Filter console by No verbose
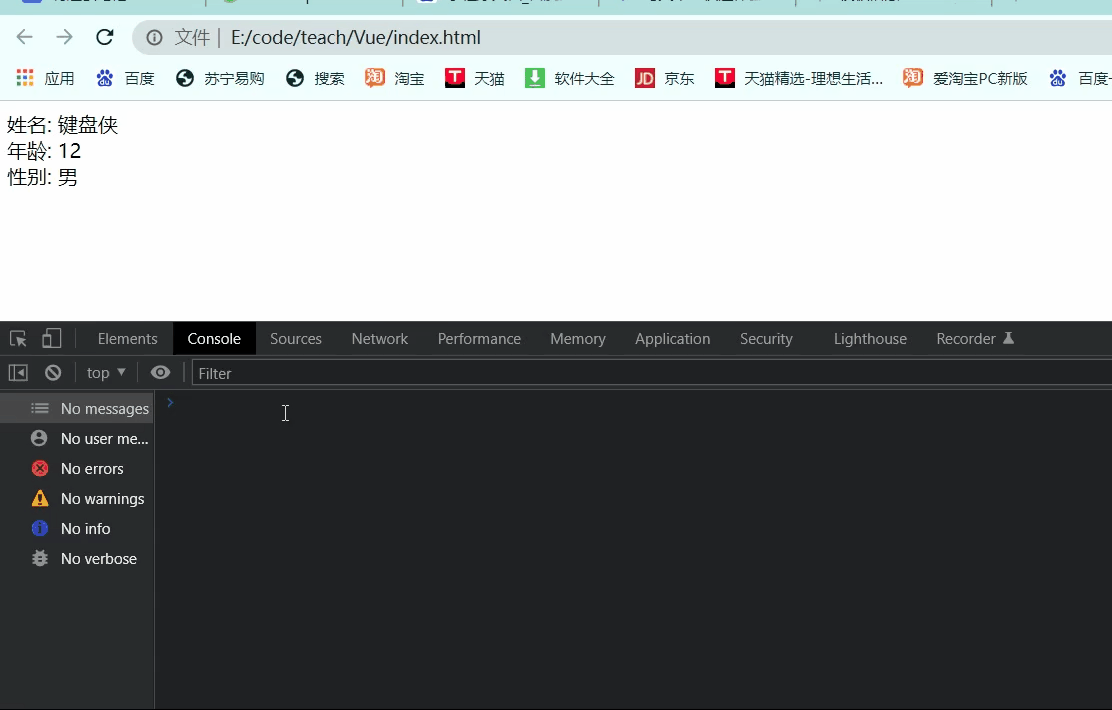1112x710 pixels. tap(97, 558)
